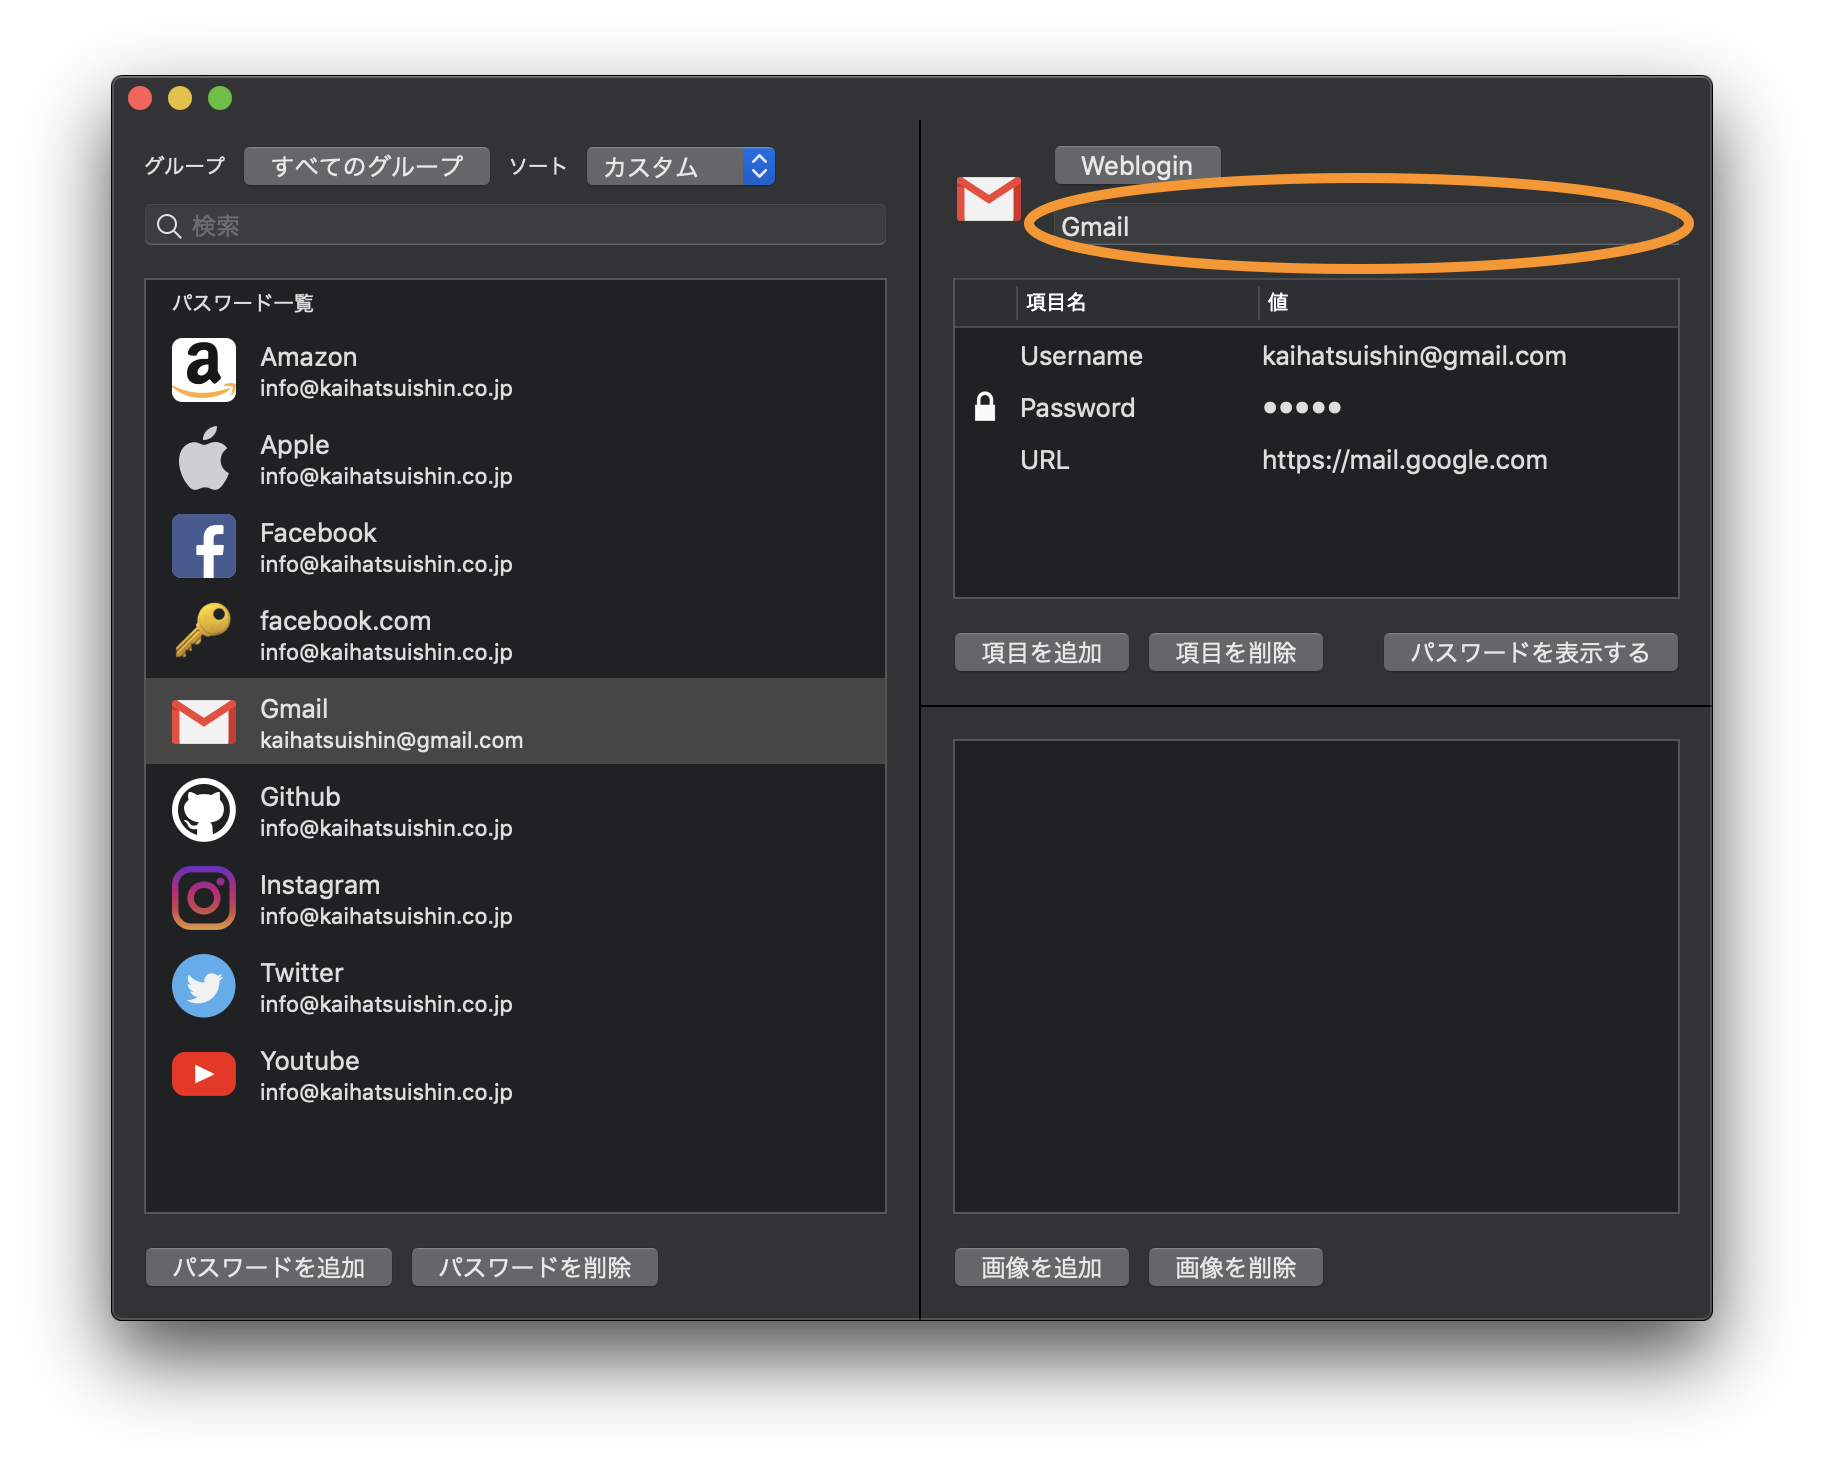Click the magnifying glass search icon
The width and height of the screenshot is (1824, 1468).
[169, 226]
